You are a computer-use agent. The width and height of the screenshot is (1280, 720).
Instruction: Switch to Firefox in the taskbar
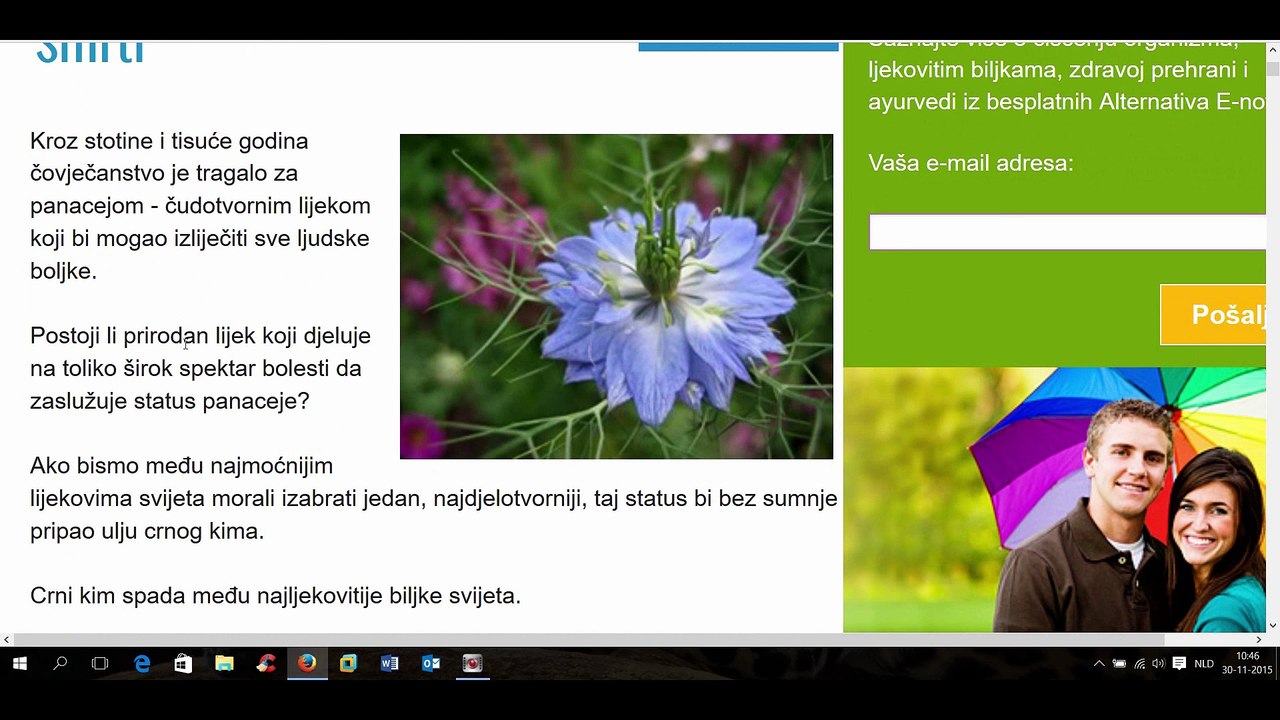click(307, 663)
